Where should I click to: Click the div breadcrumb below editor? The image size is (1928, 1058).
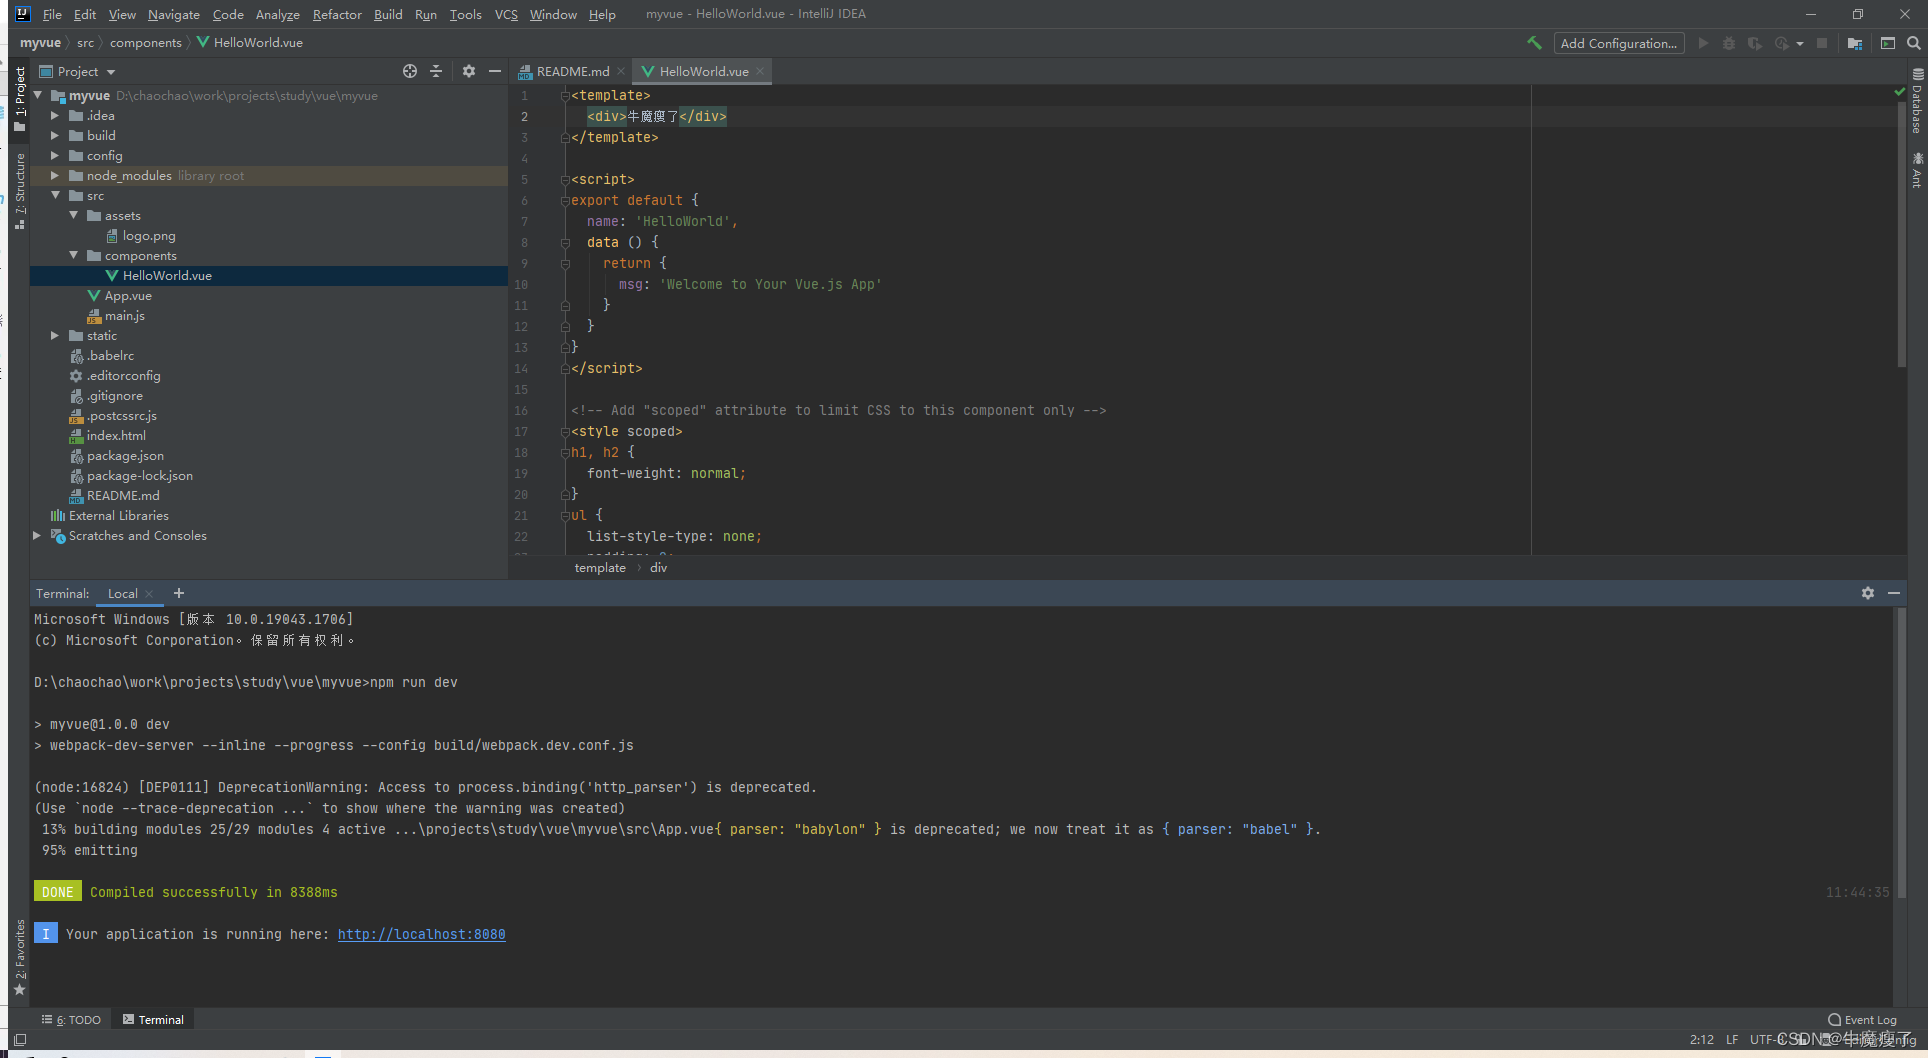pos(658,568)
